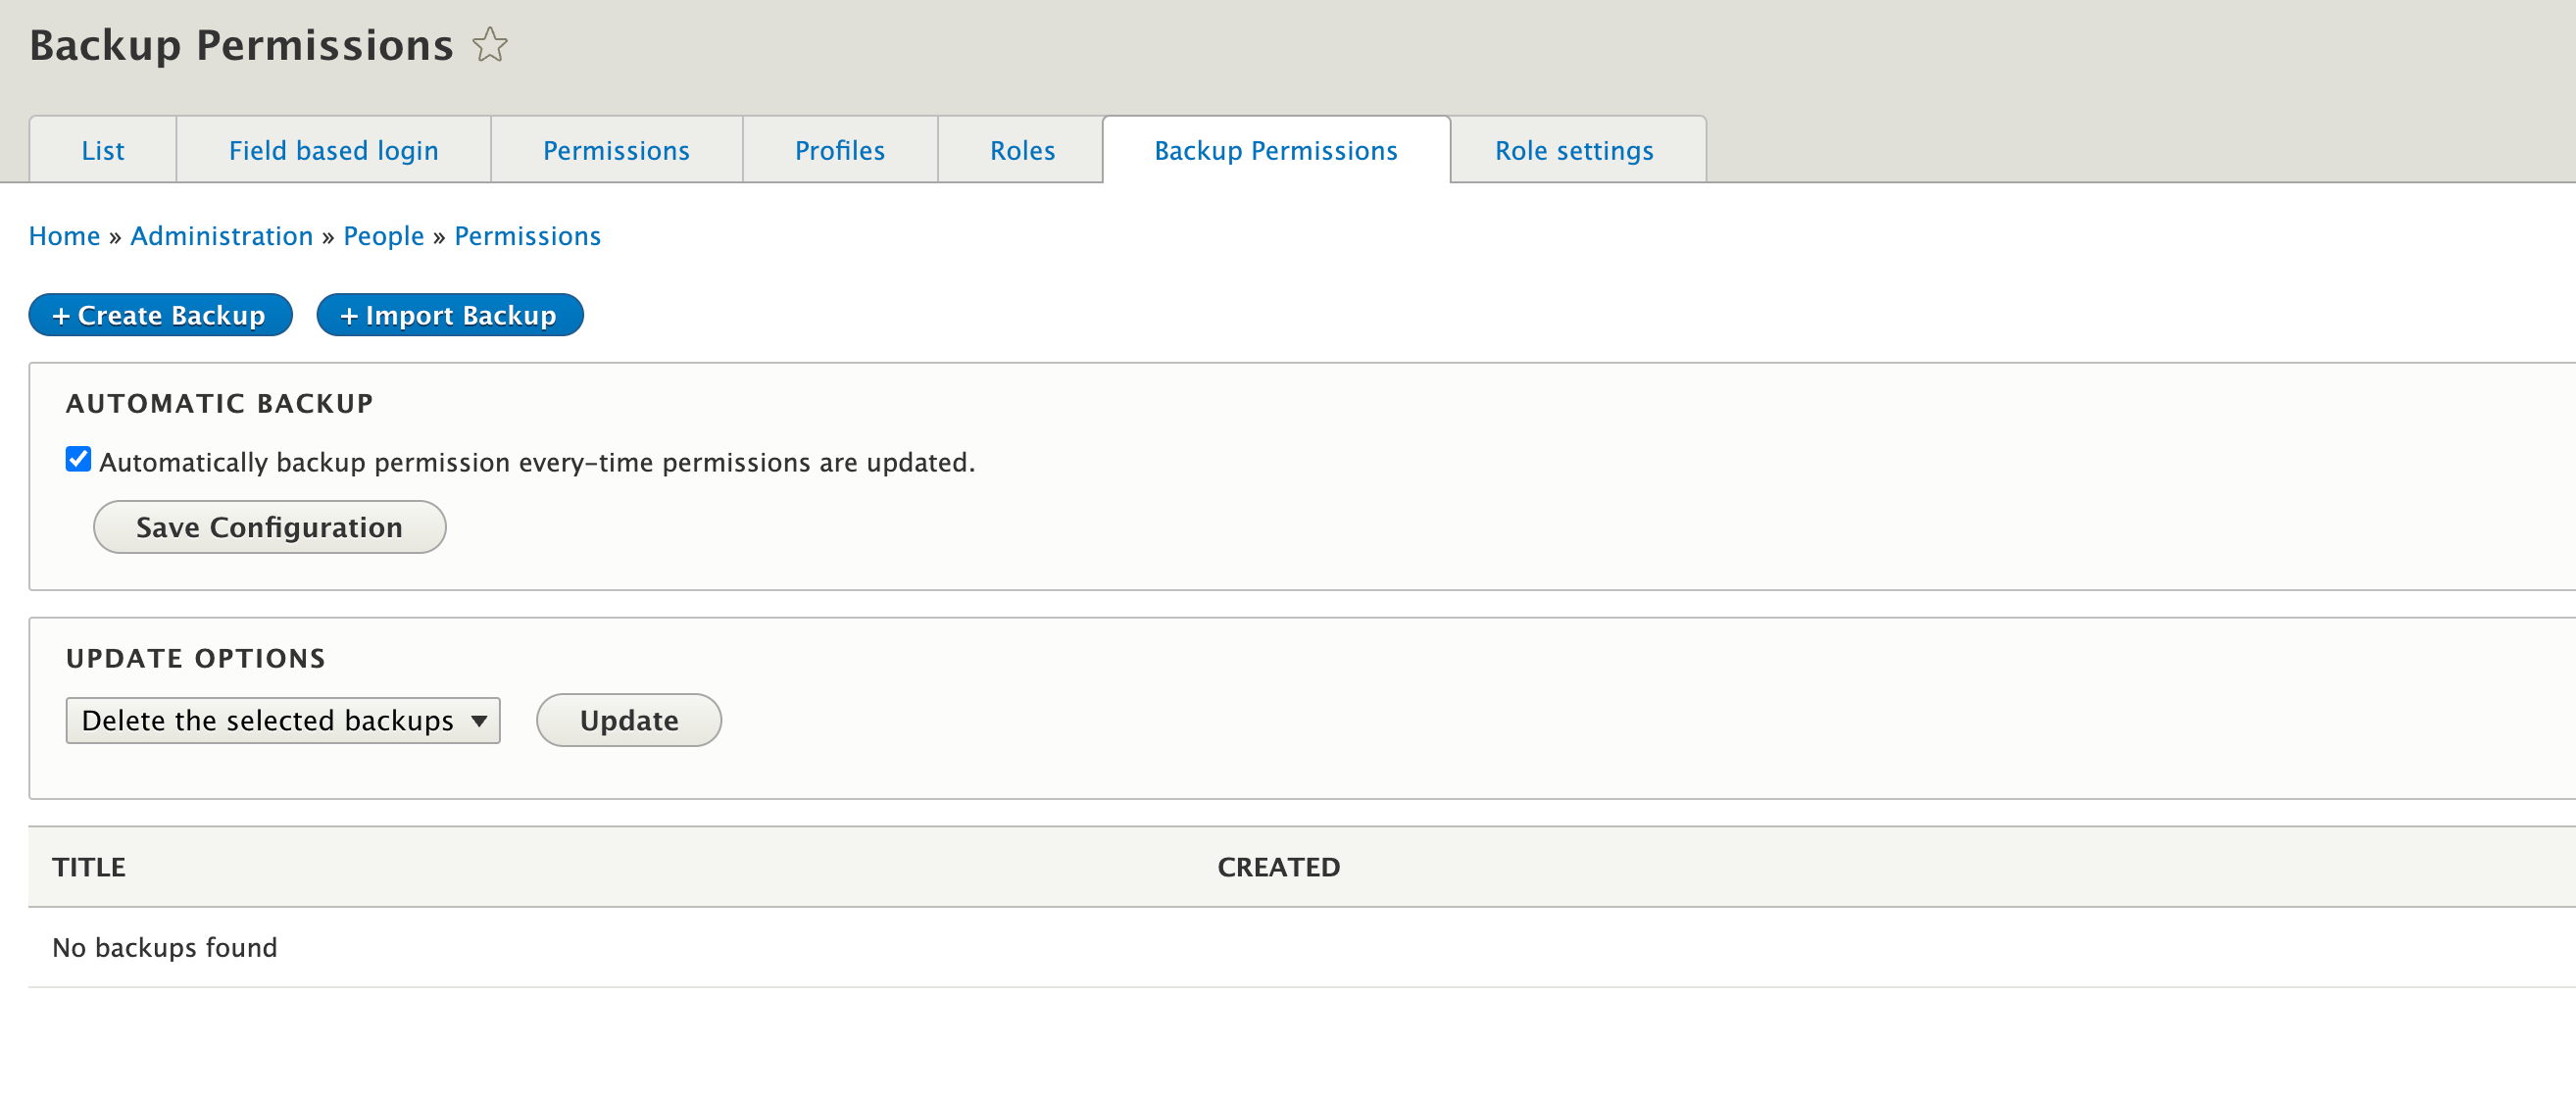Switch to the List tab
This screenshot has height=1098, width=2576.
(x=103, y=150)
